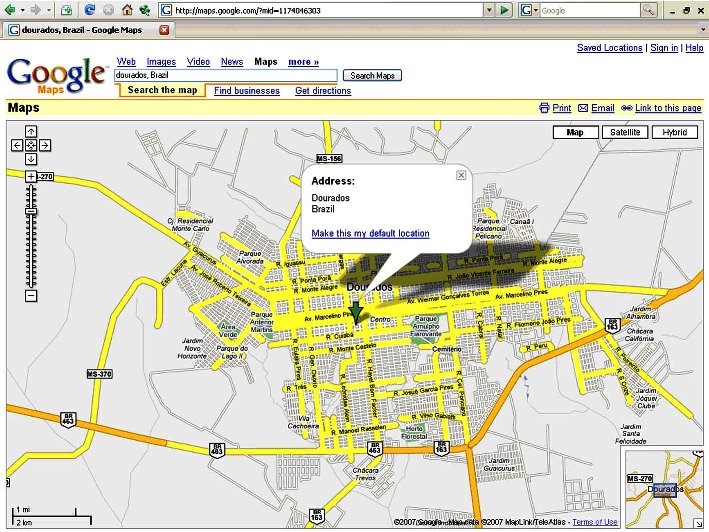The image size is (709, 532).
Task: Click the green arrow location marker
Action: [x=356, y=312]
